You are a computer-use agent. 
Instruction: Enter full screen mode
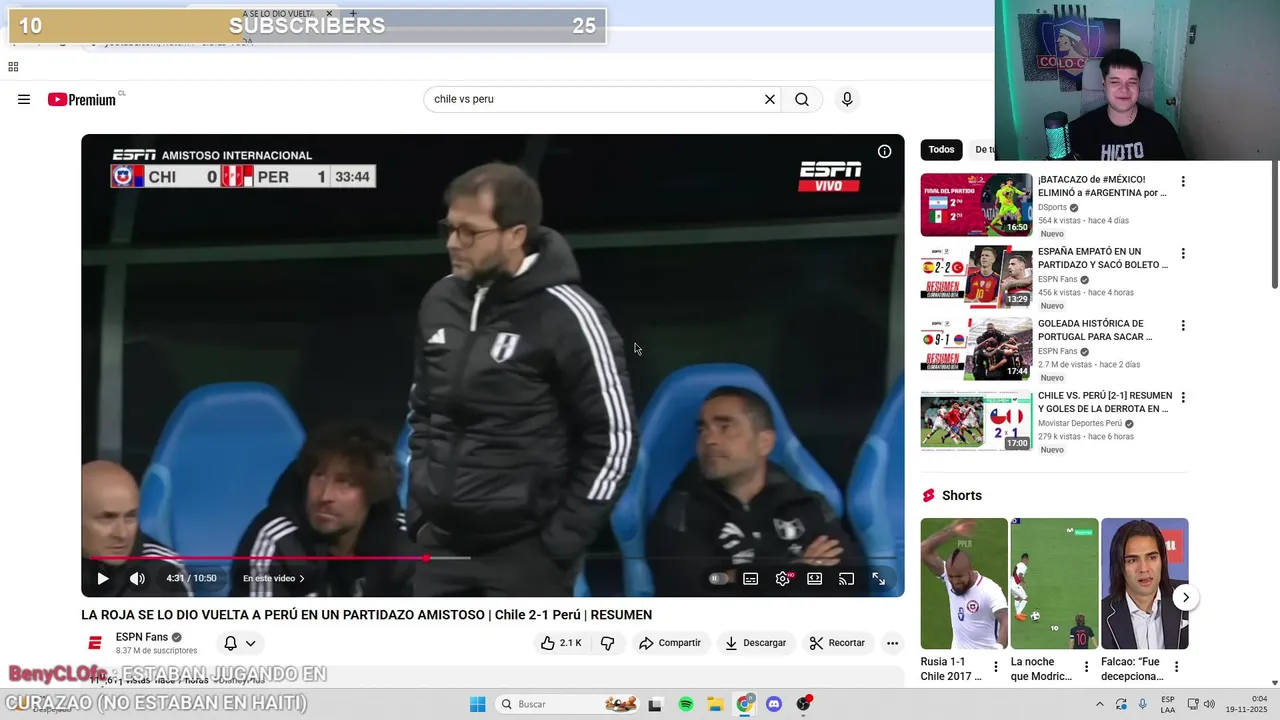(878, 578)
